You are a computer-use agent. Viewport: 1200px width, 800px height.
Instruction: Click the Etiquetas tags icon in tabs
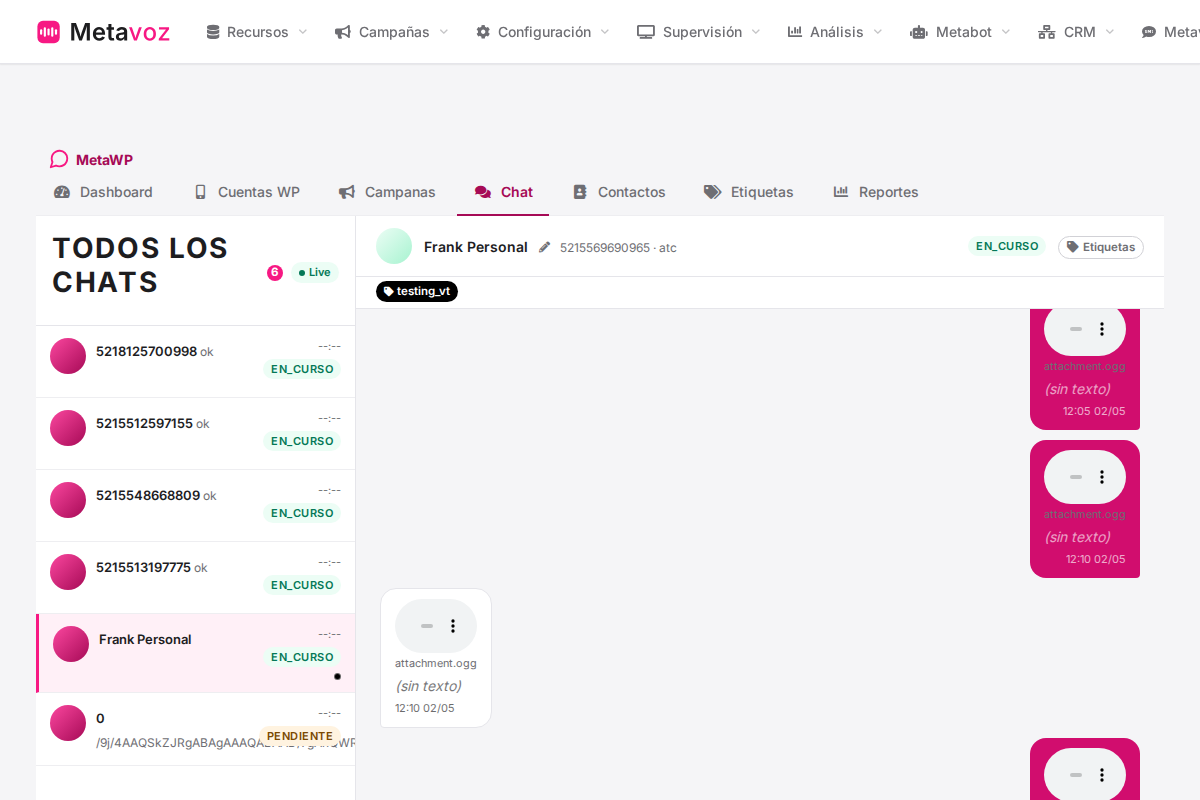coord(713,192)
